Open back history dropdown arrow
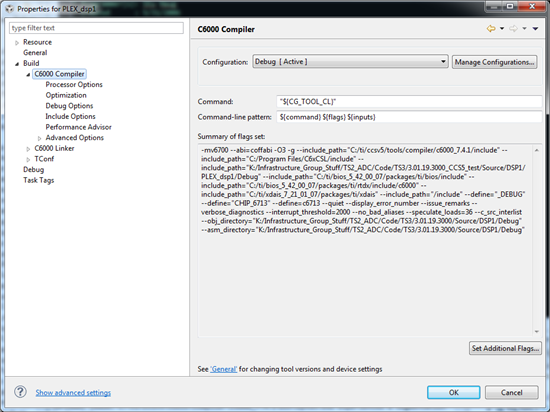550x412 pixels. point(502,29)
